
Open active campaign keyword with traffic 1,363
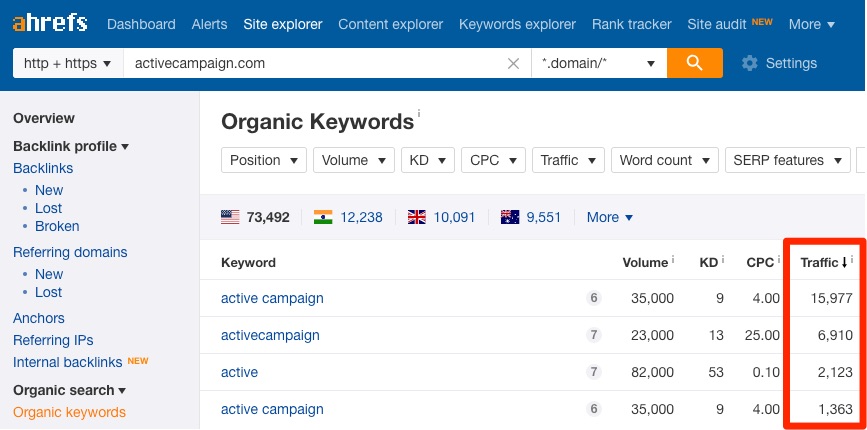tap(272, 409)
